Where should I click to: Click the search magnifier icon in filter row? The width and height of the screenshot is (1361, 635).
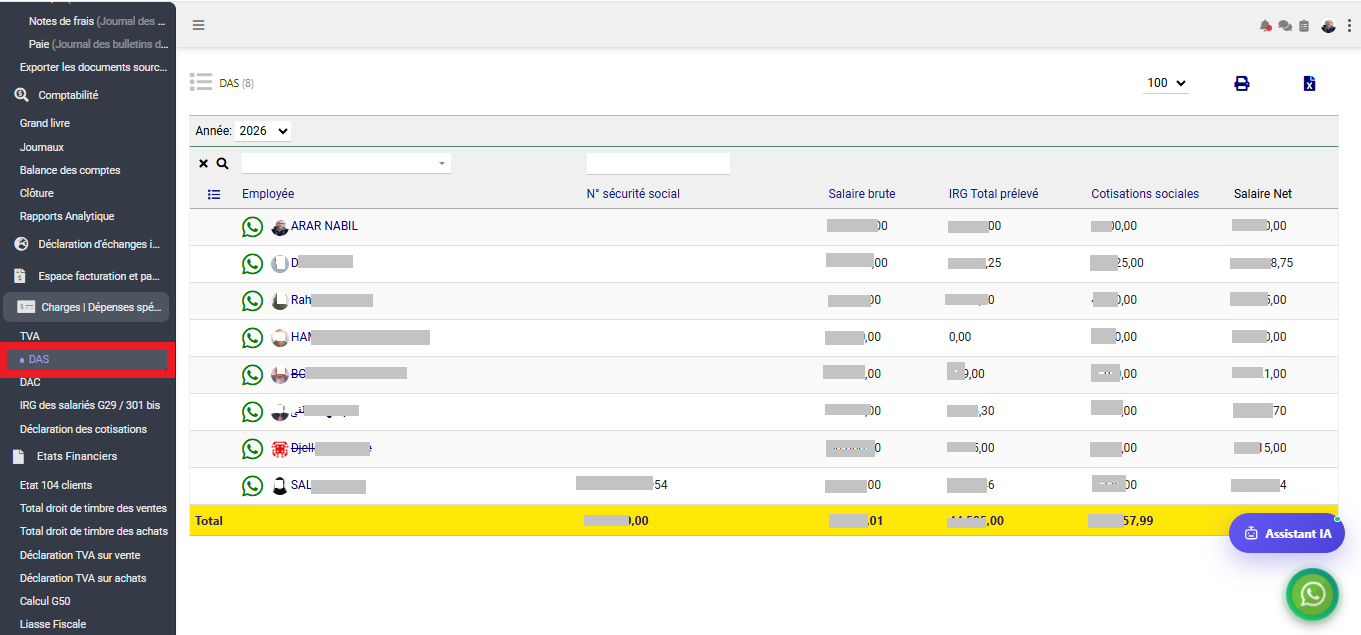(x=222, y=163)
